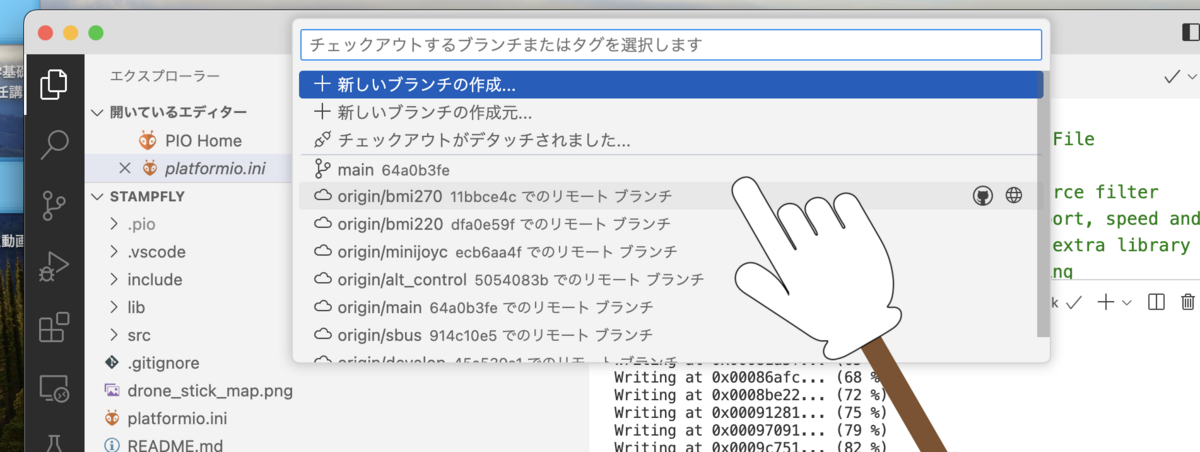Screen dimensions: 1200x452
Task: Select 'Create new branch' option
Action: [669, 85]
